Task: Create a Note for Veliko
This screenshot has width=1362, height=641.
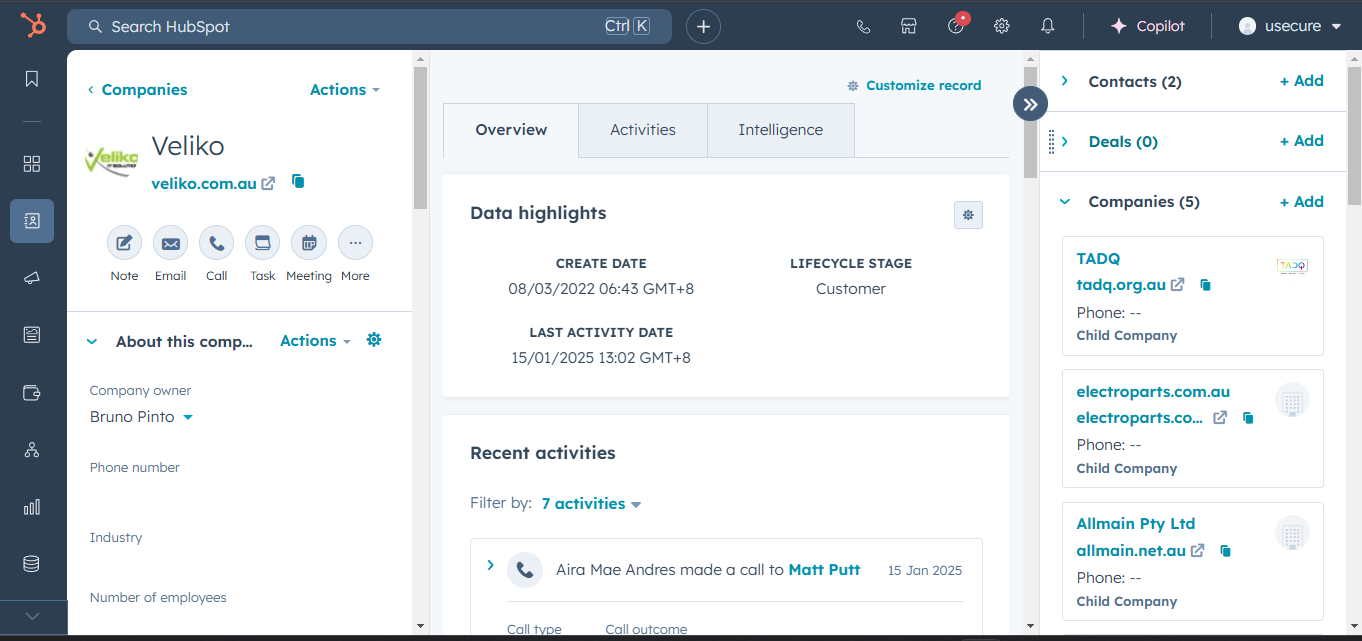Action: (124, 243)
